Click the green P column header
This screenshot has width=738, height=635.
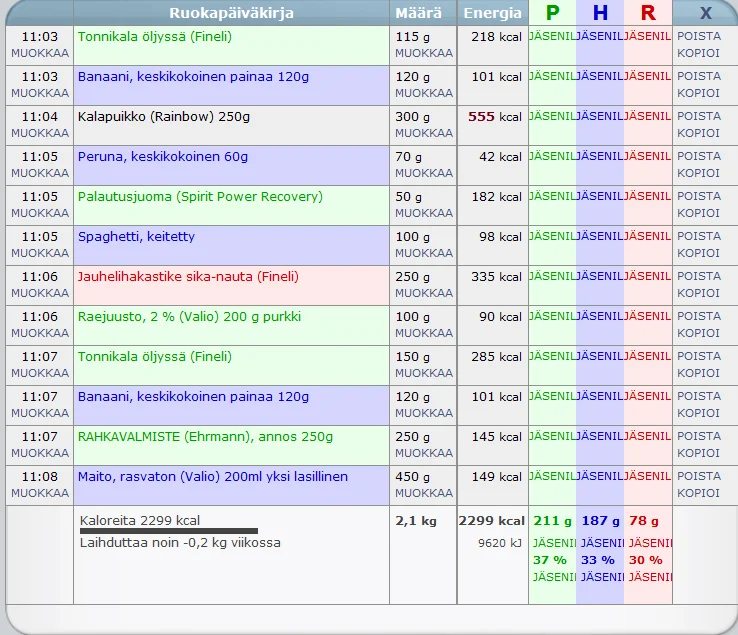click(552, 13)
